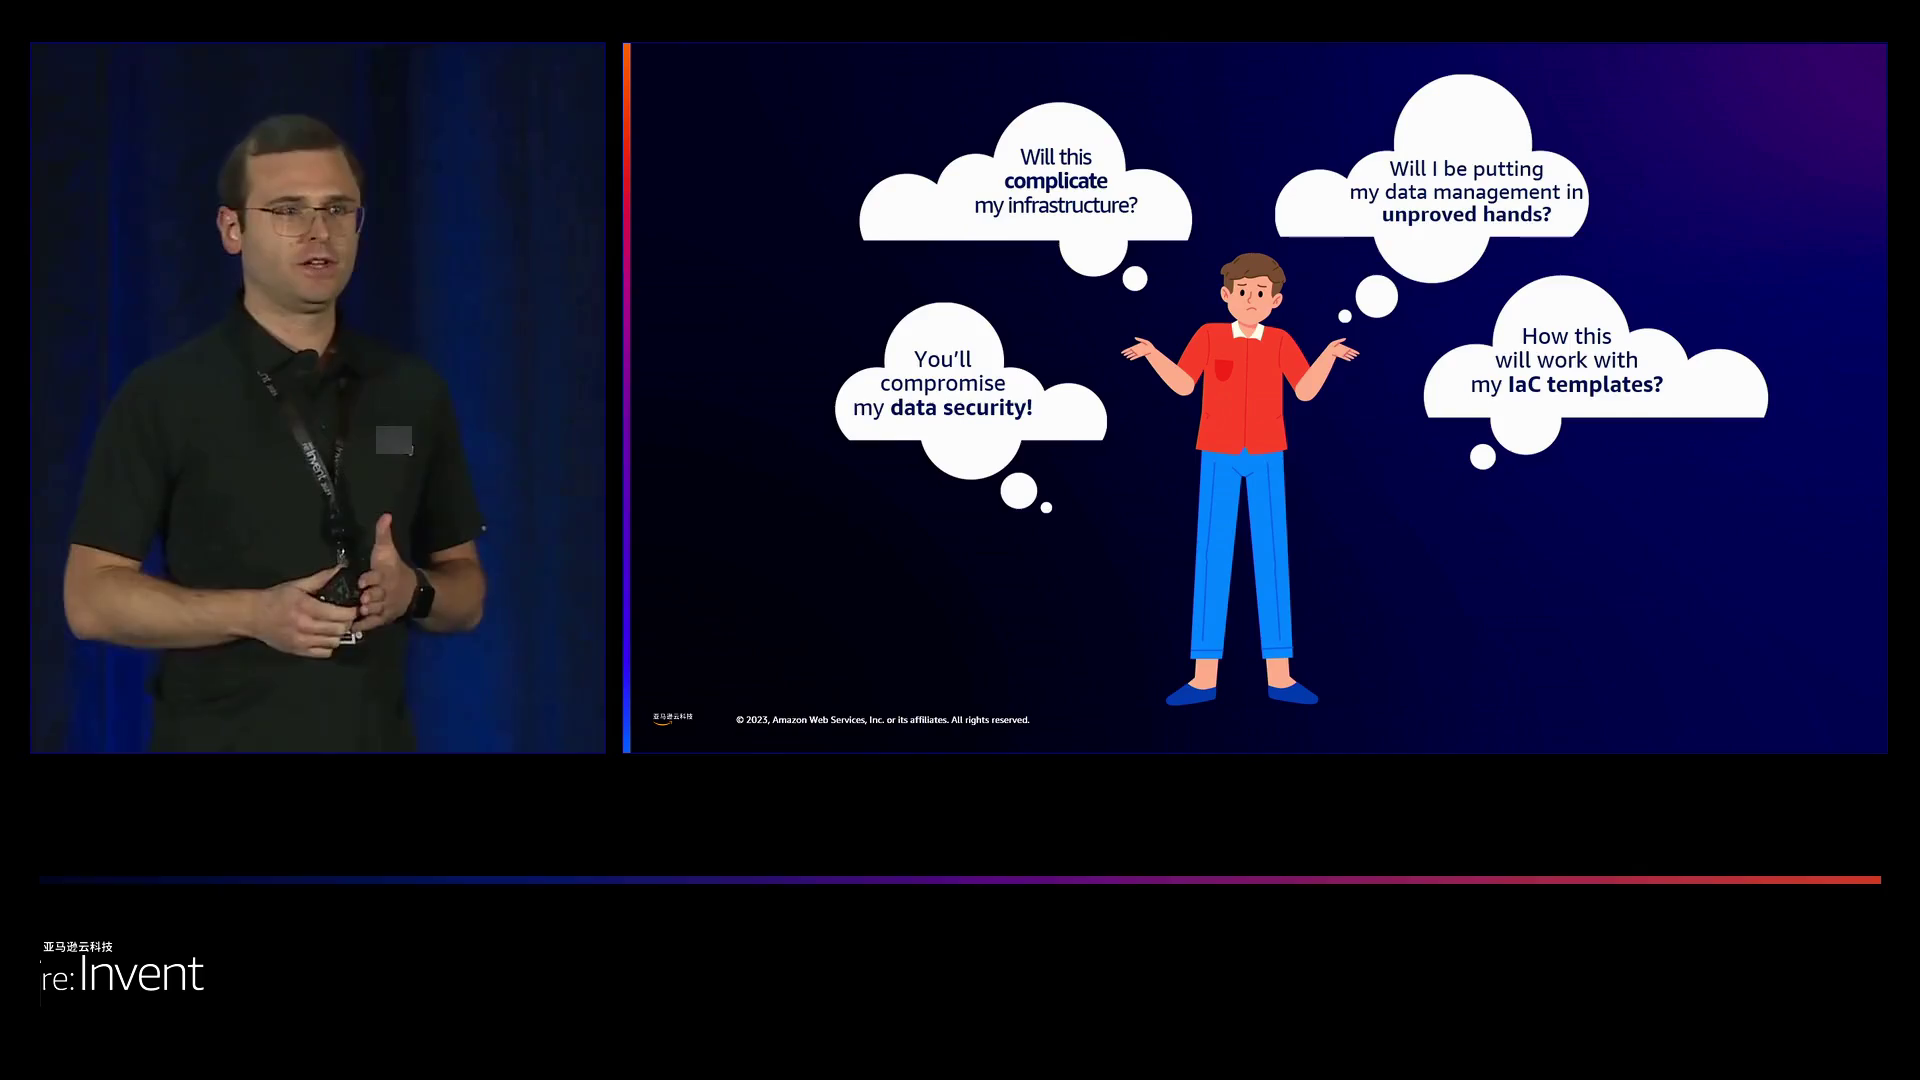Click the small AWS logo on slide
Image resolution: width=1920 pixels, height=1080 pixels.
672,718
